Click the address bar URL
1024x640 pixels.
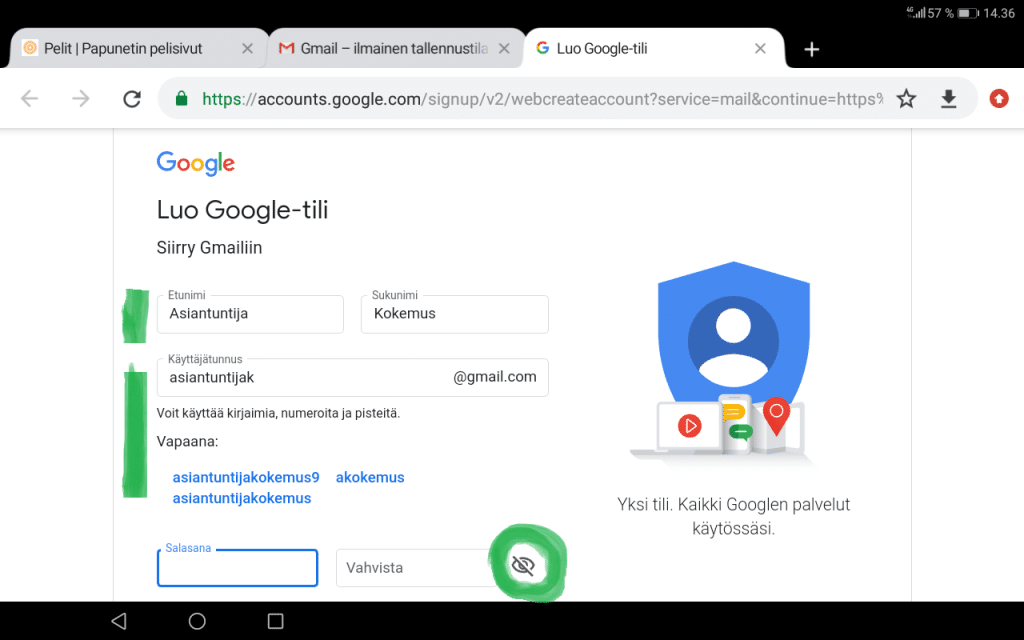(542, 99)
